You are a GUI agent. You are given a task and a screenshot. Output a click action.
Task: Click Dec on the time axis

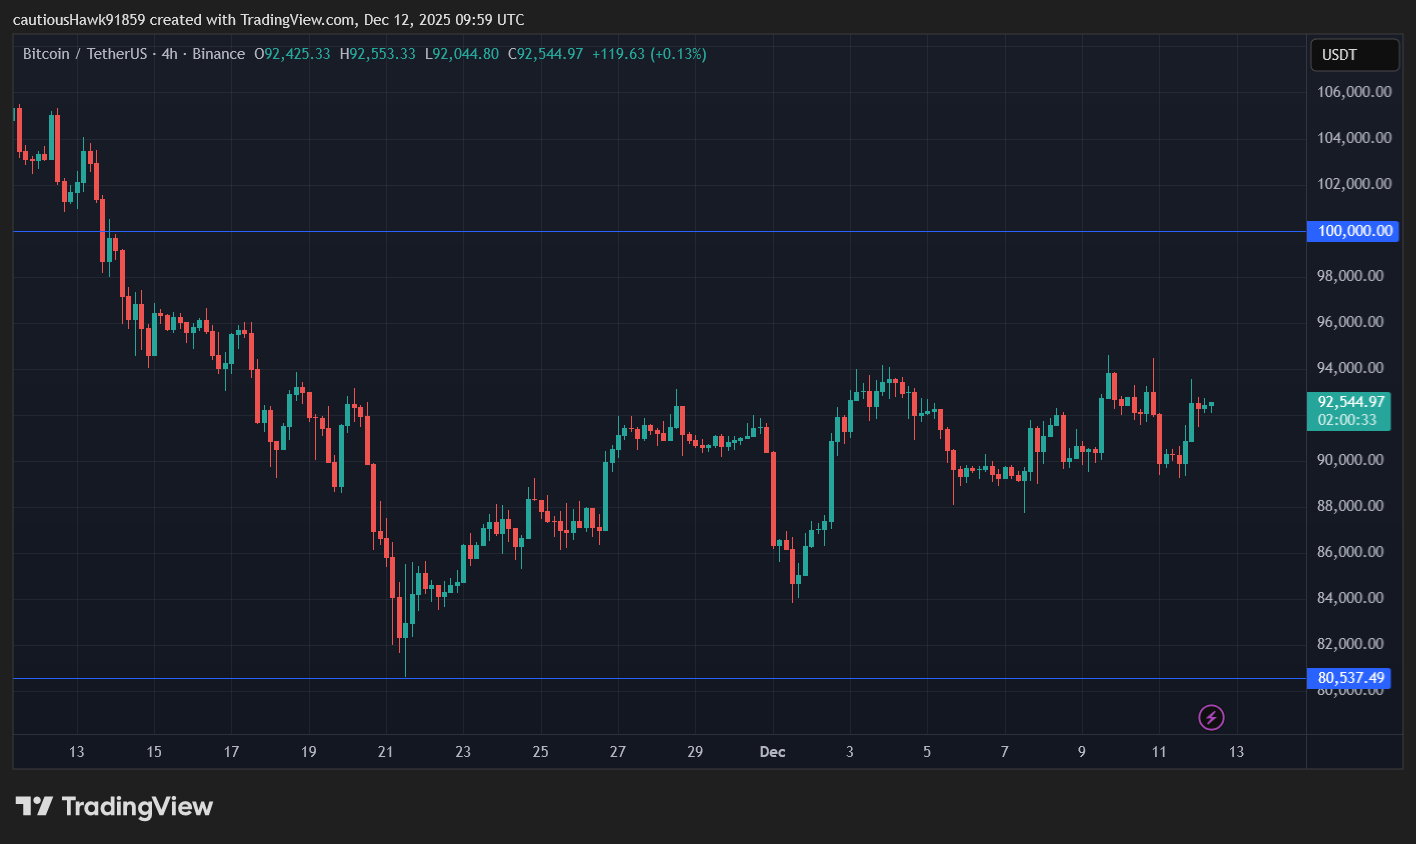(771, 752)
